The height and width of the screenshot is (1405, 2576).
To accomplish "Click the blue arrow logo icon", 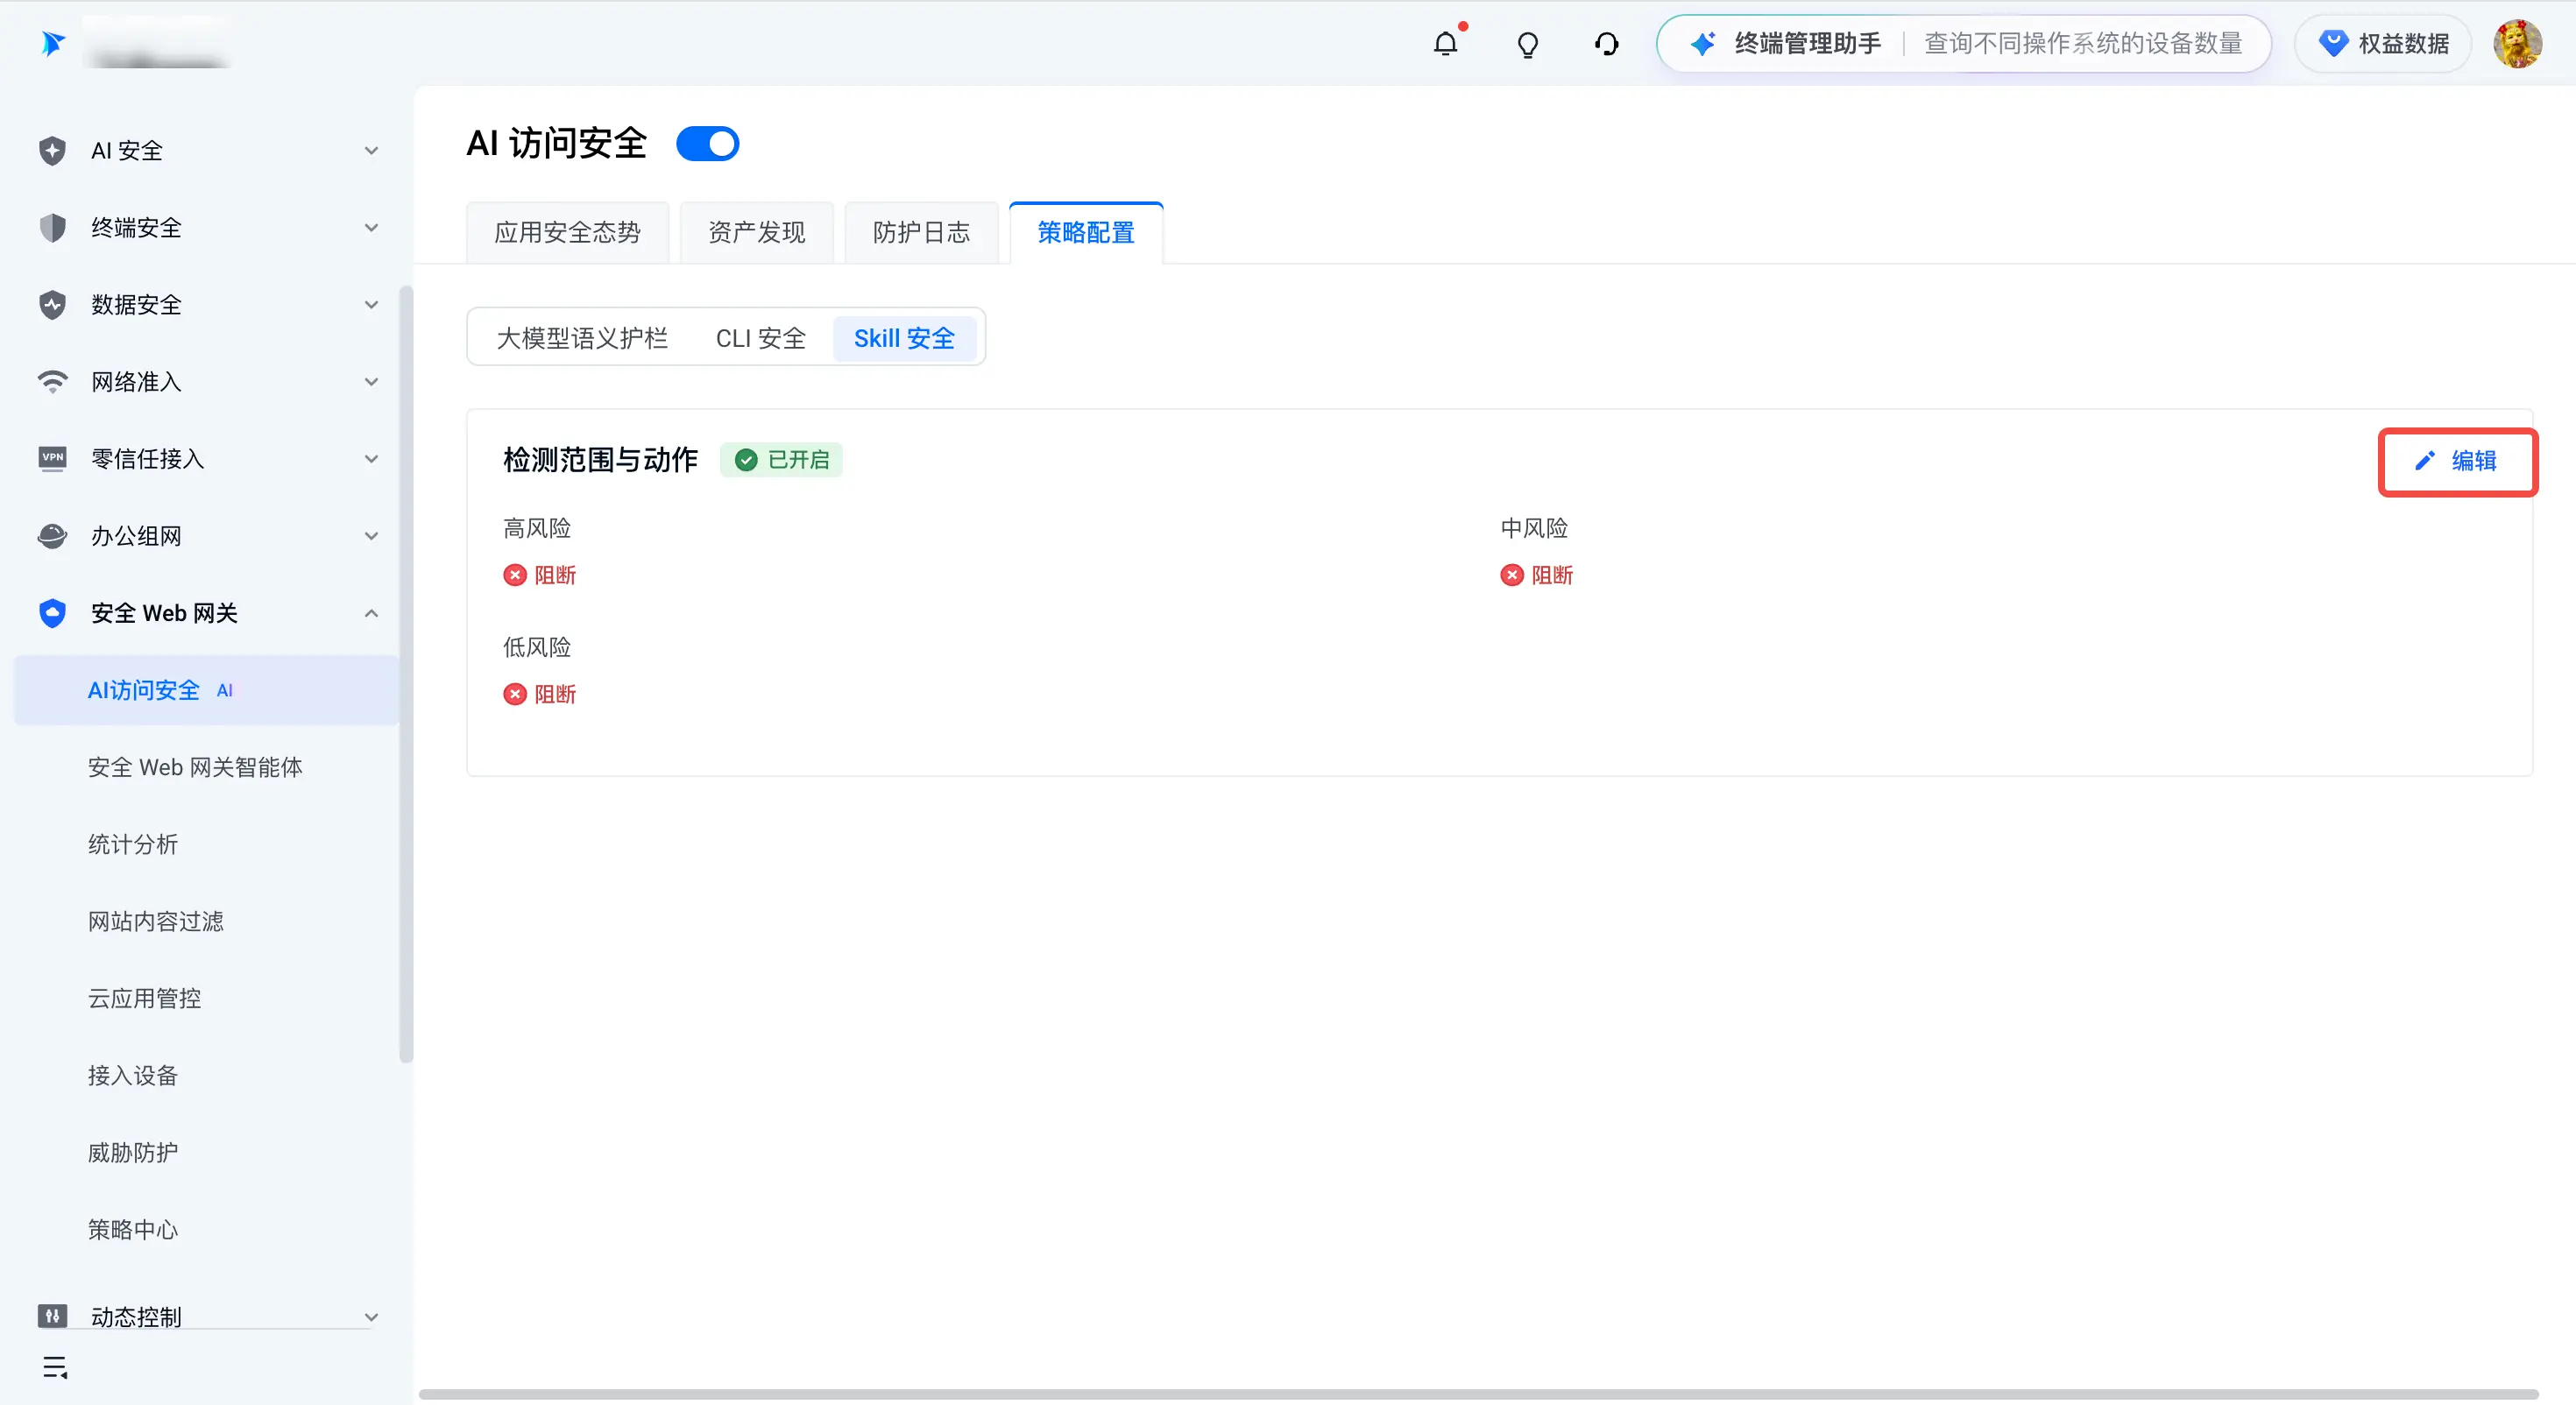I will coord(53,43).
